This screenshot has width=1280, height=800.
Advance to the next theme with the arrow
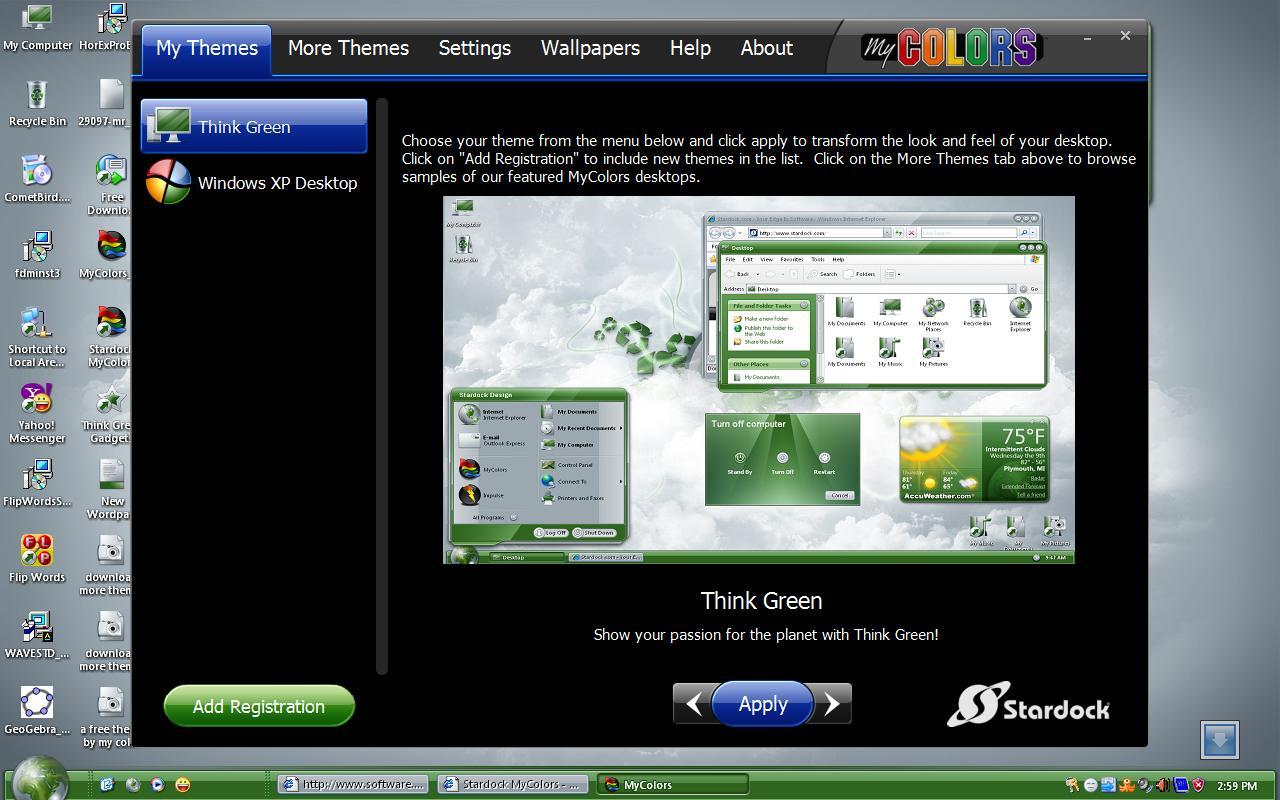(831, 704)
